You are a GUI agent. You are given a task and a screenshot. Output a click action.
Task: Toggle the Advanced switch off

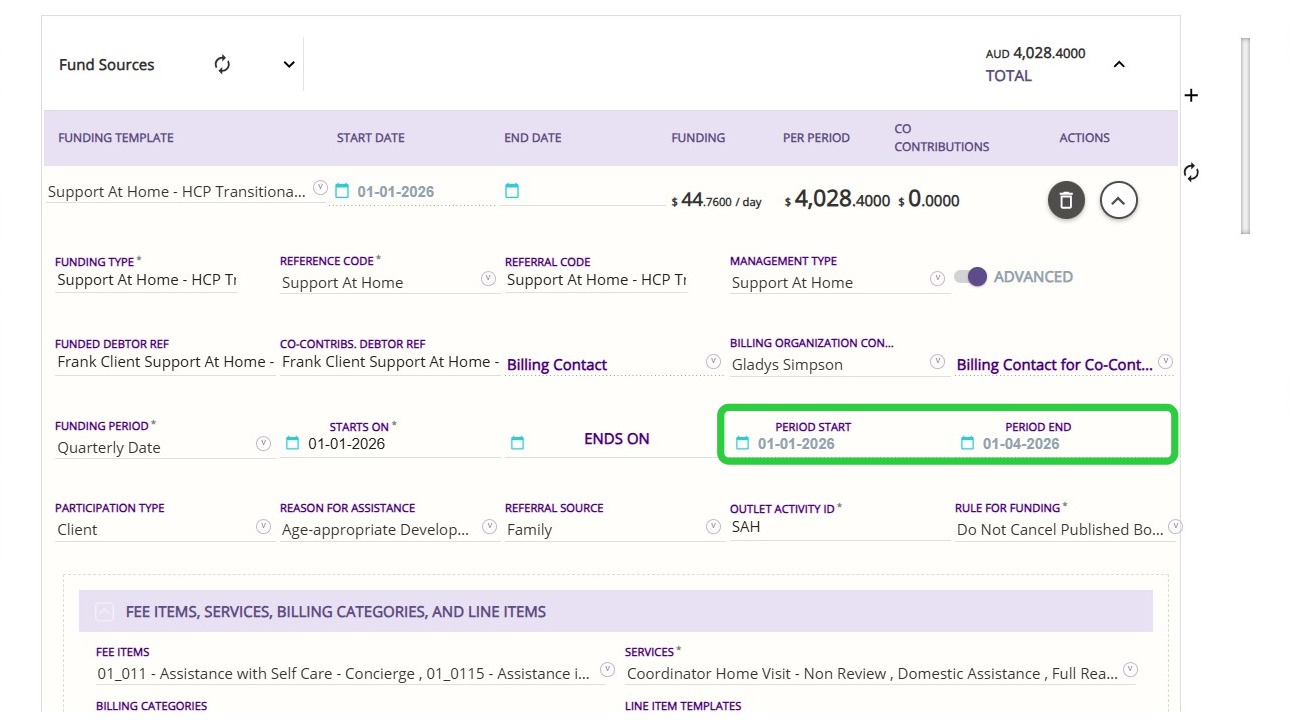(970, 277)
